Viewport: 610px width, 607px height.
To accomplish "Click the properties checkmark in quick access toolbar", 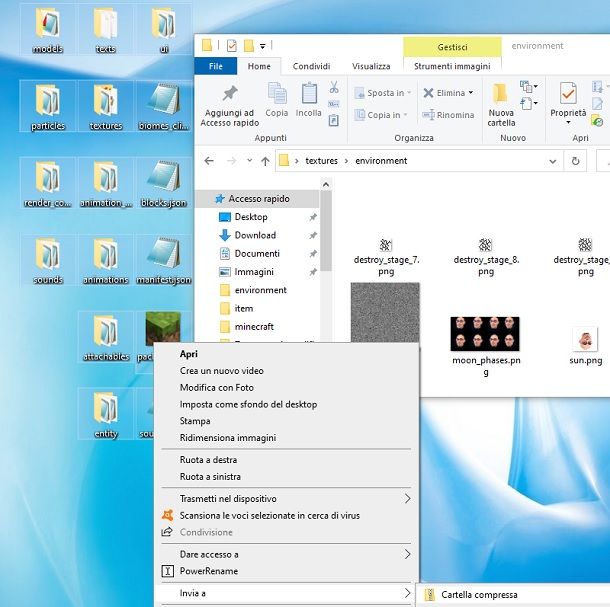I will coord(231,46).
